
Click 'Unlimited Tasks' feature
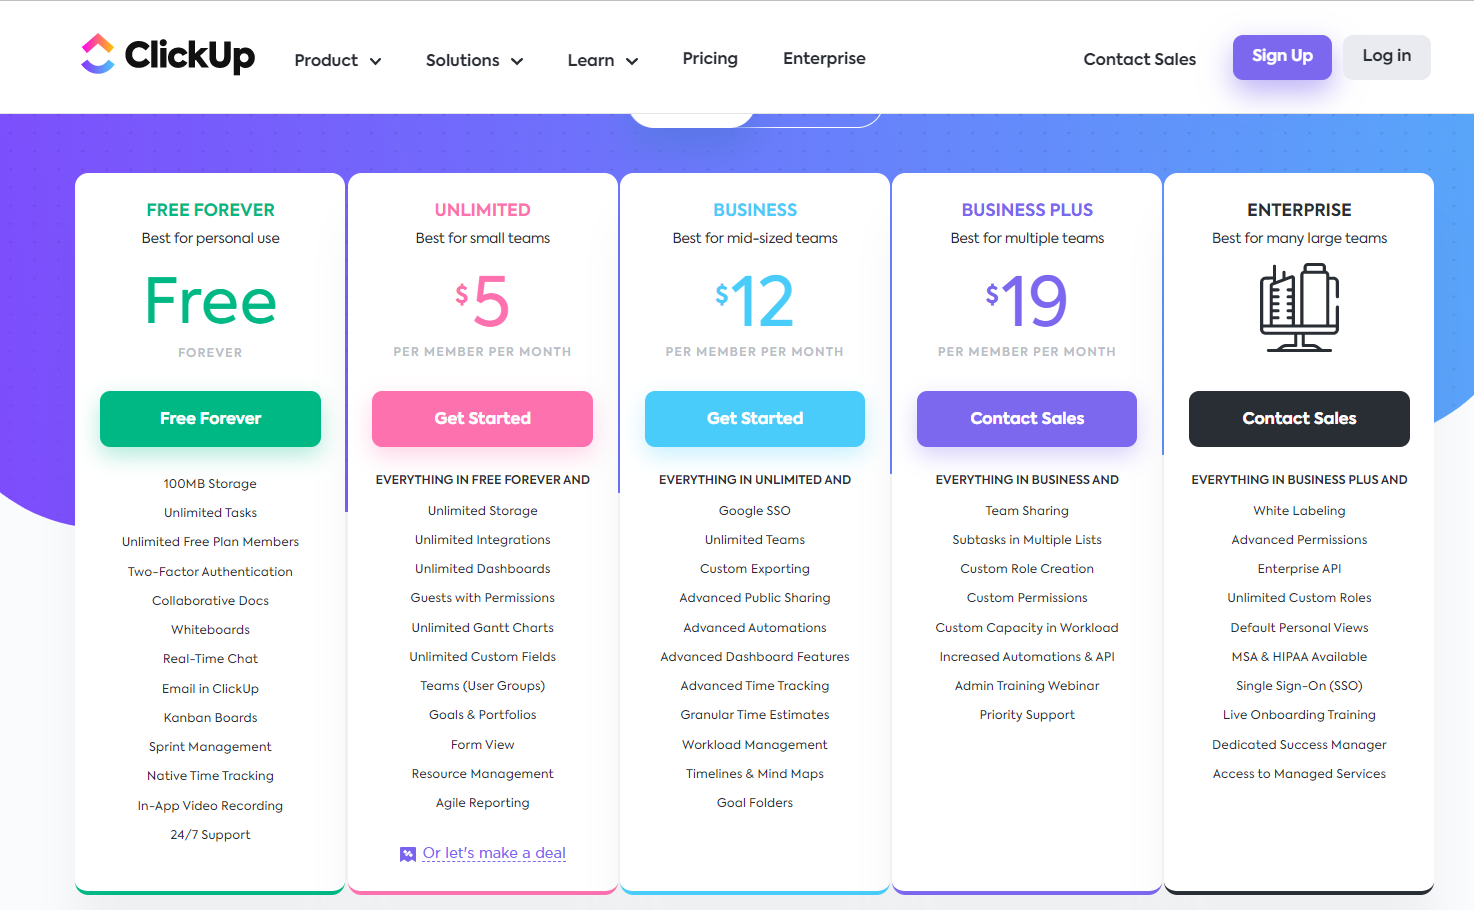tap(210, 513)
